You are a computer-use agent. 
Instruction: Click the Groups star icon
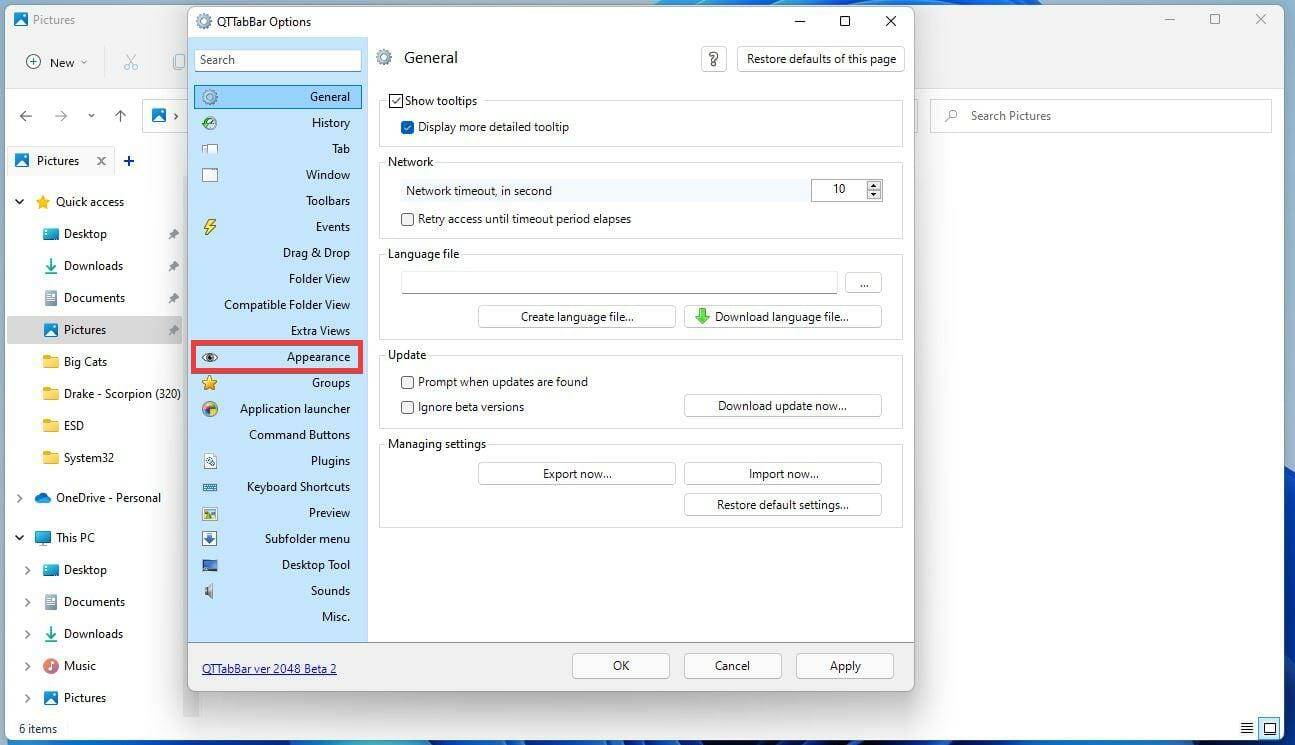point(209,382)
